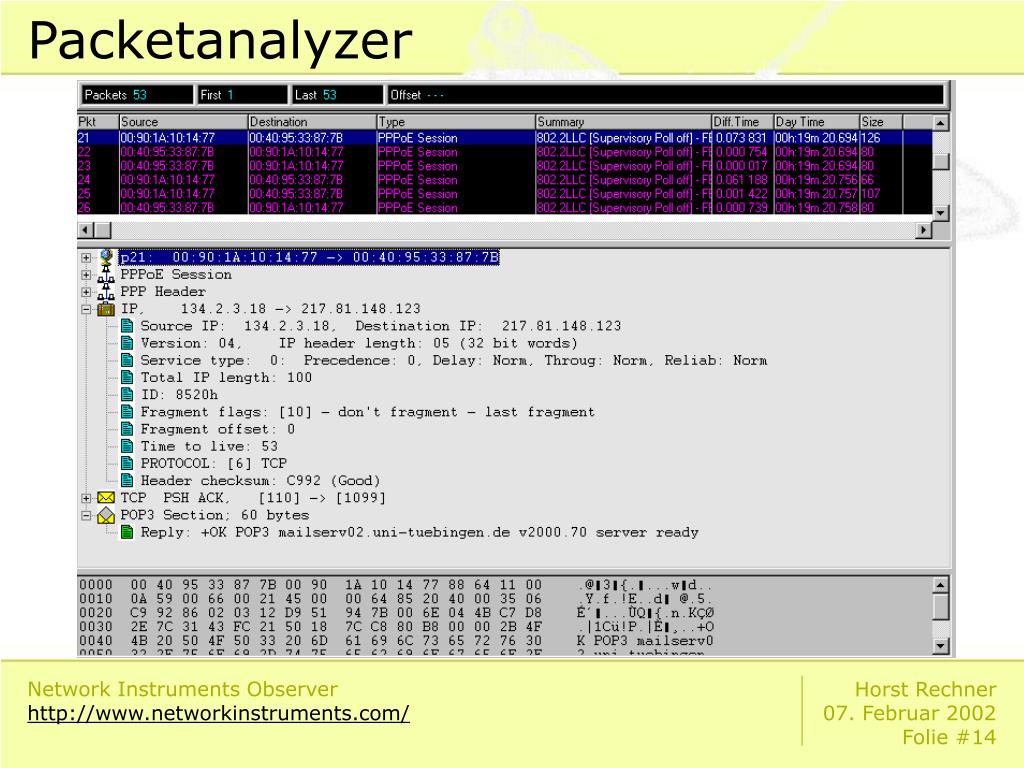
Task: Select packet 24 in the packet list
Action: (504, 180)
